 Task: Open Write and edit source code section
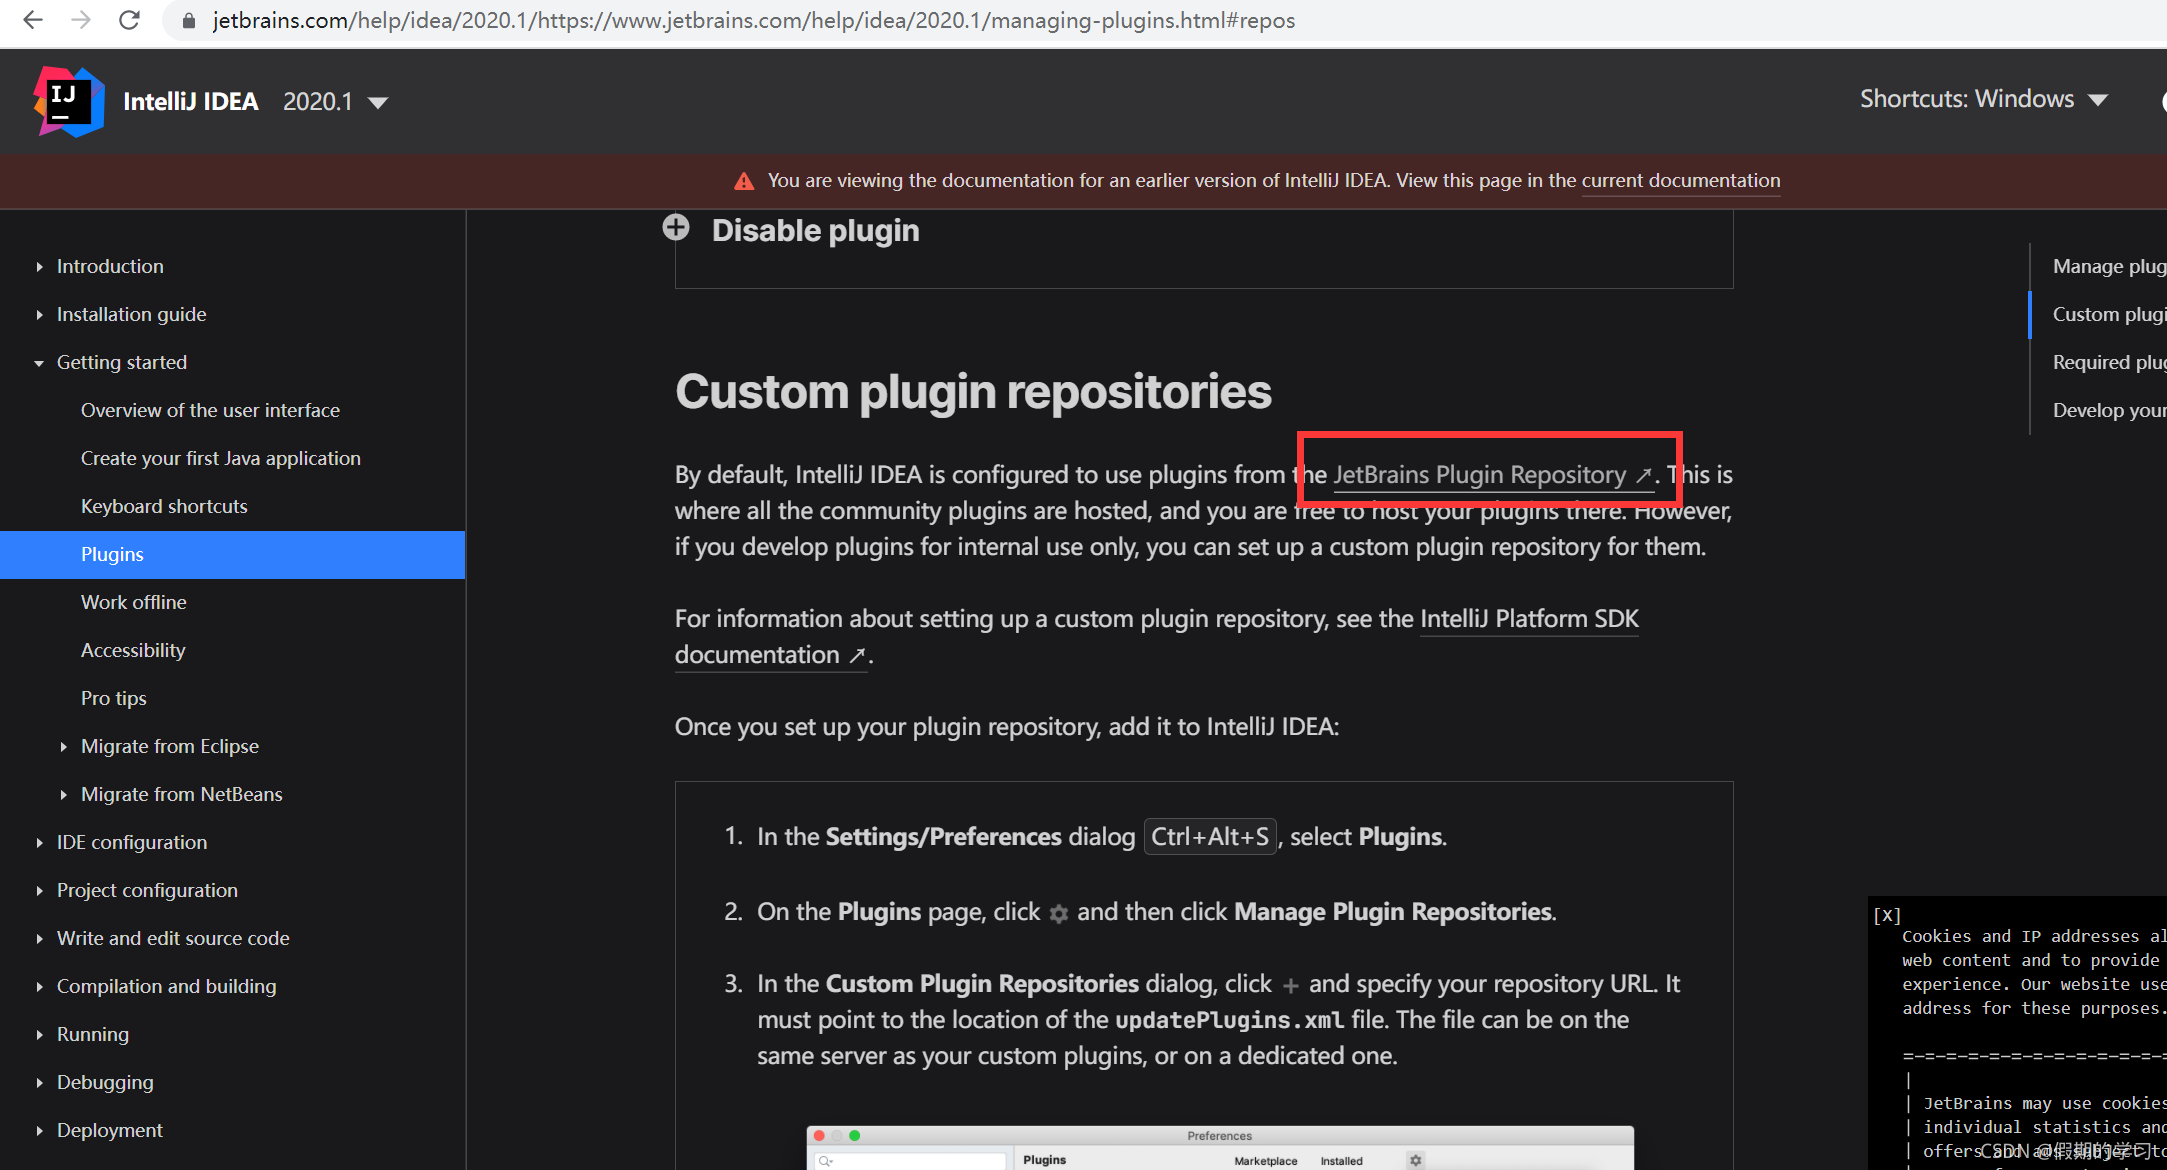coord(173,938)
